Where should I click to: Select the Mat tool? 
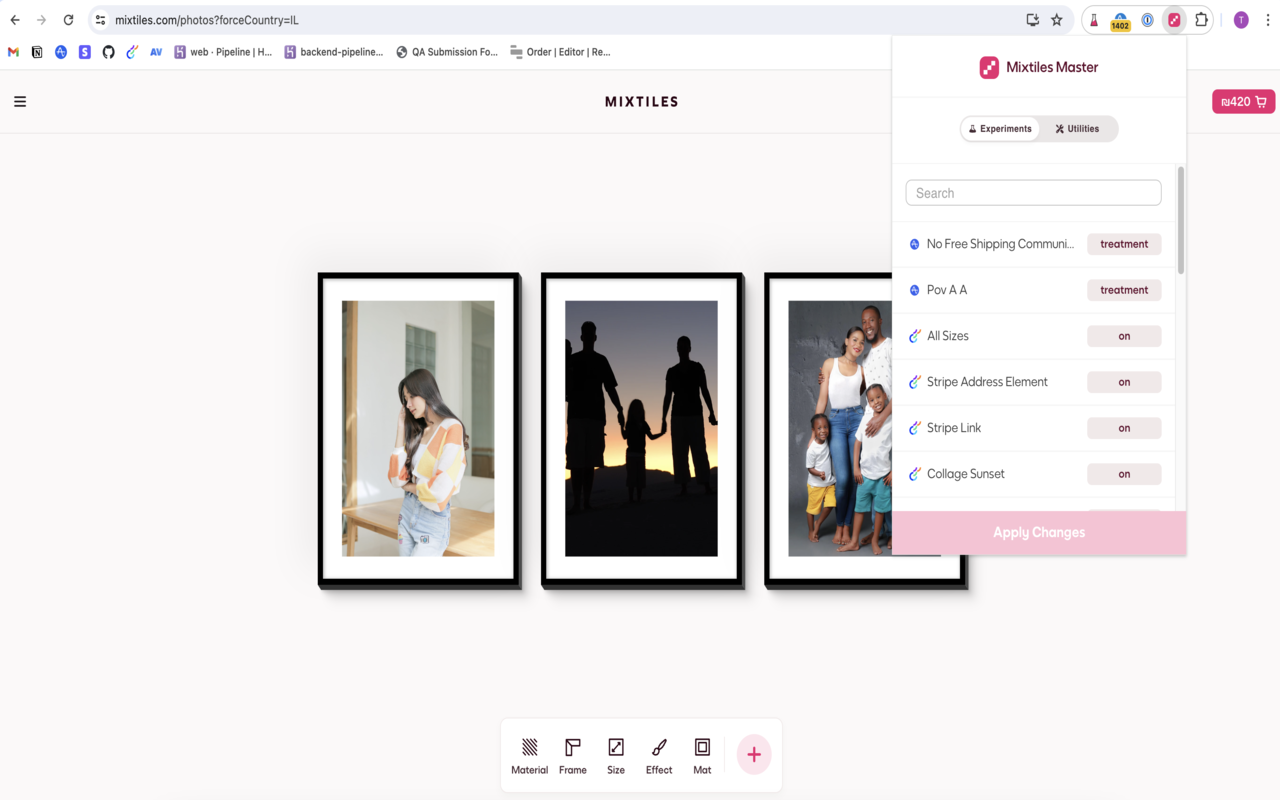point(701,754)
